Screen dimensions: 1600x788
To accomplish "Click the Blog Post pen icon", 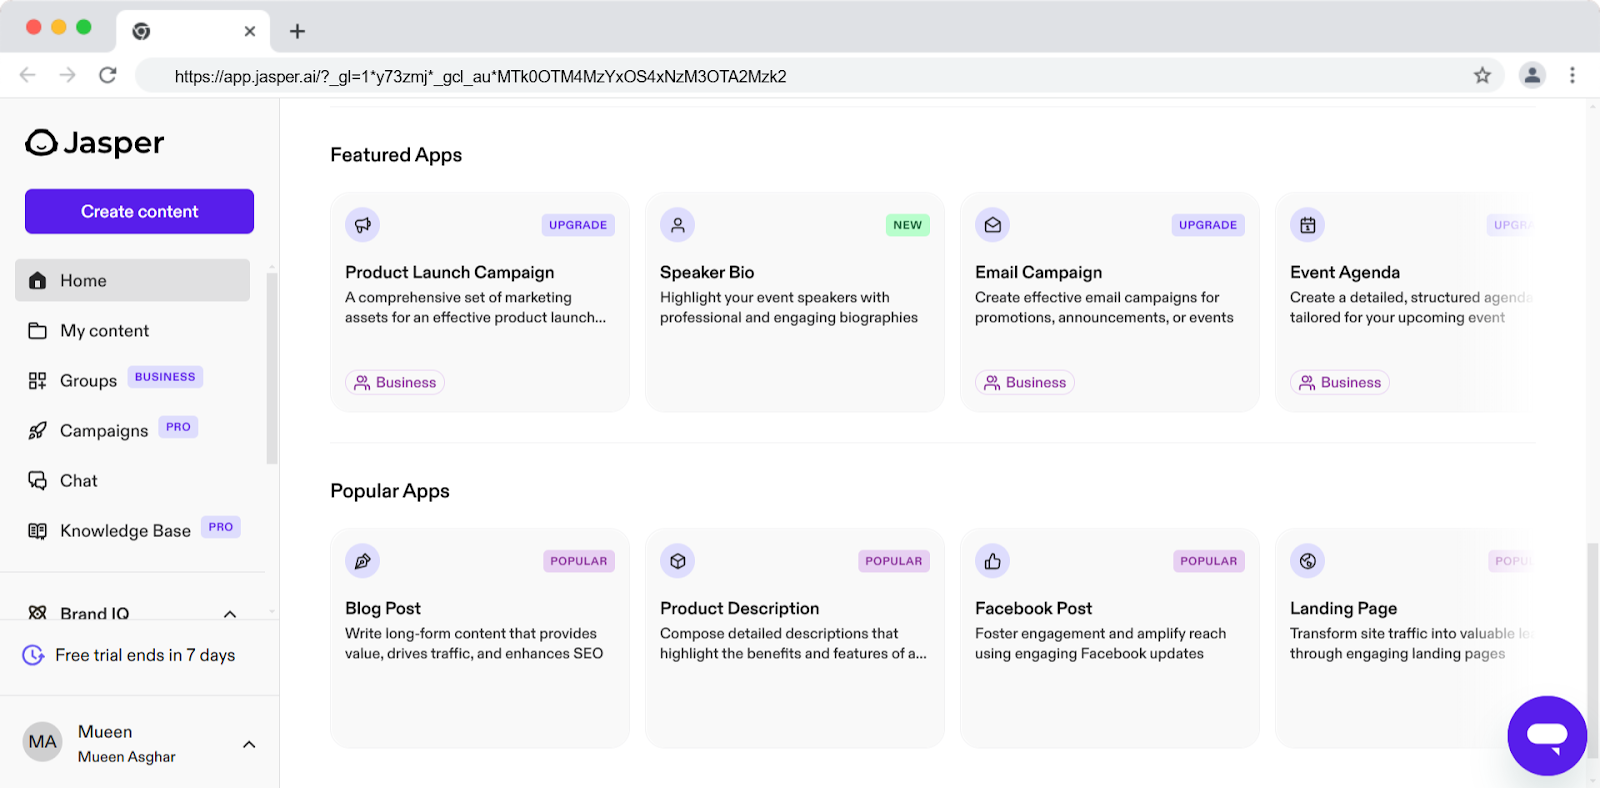I will (363, 561).
